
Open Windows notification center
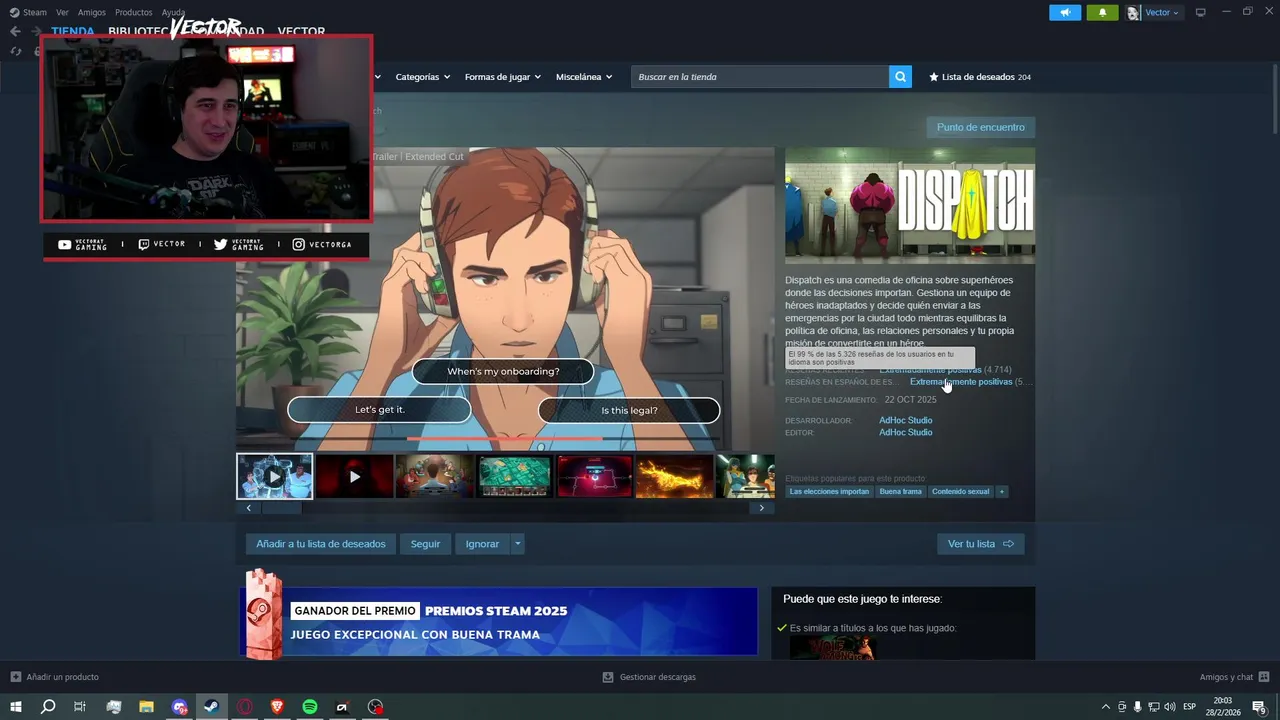pyautogui.click(x=1259, y=707)
